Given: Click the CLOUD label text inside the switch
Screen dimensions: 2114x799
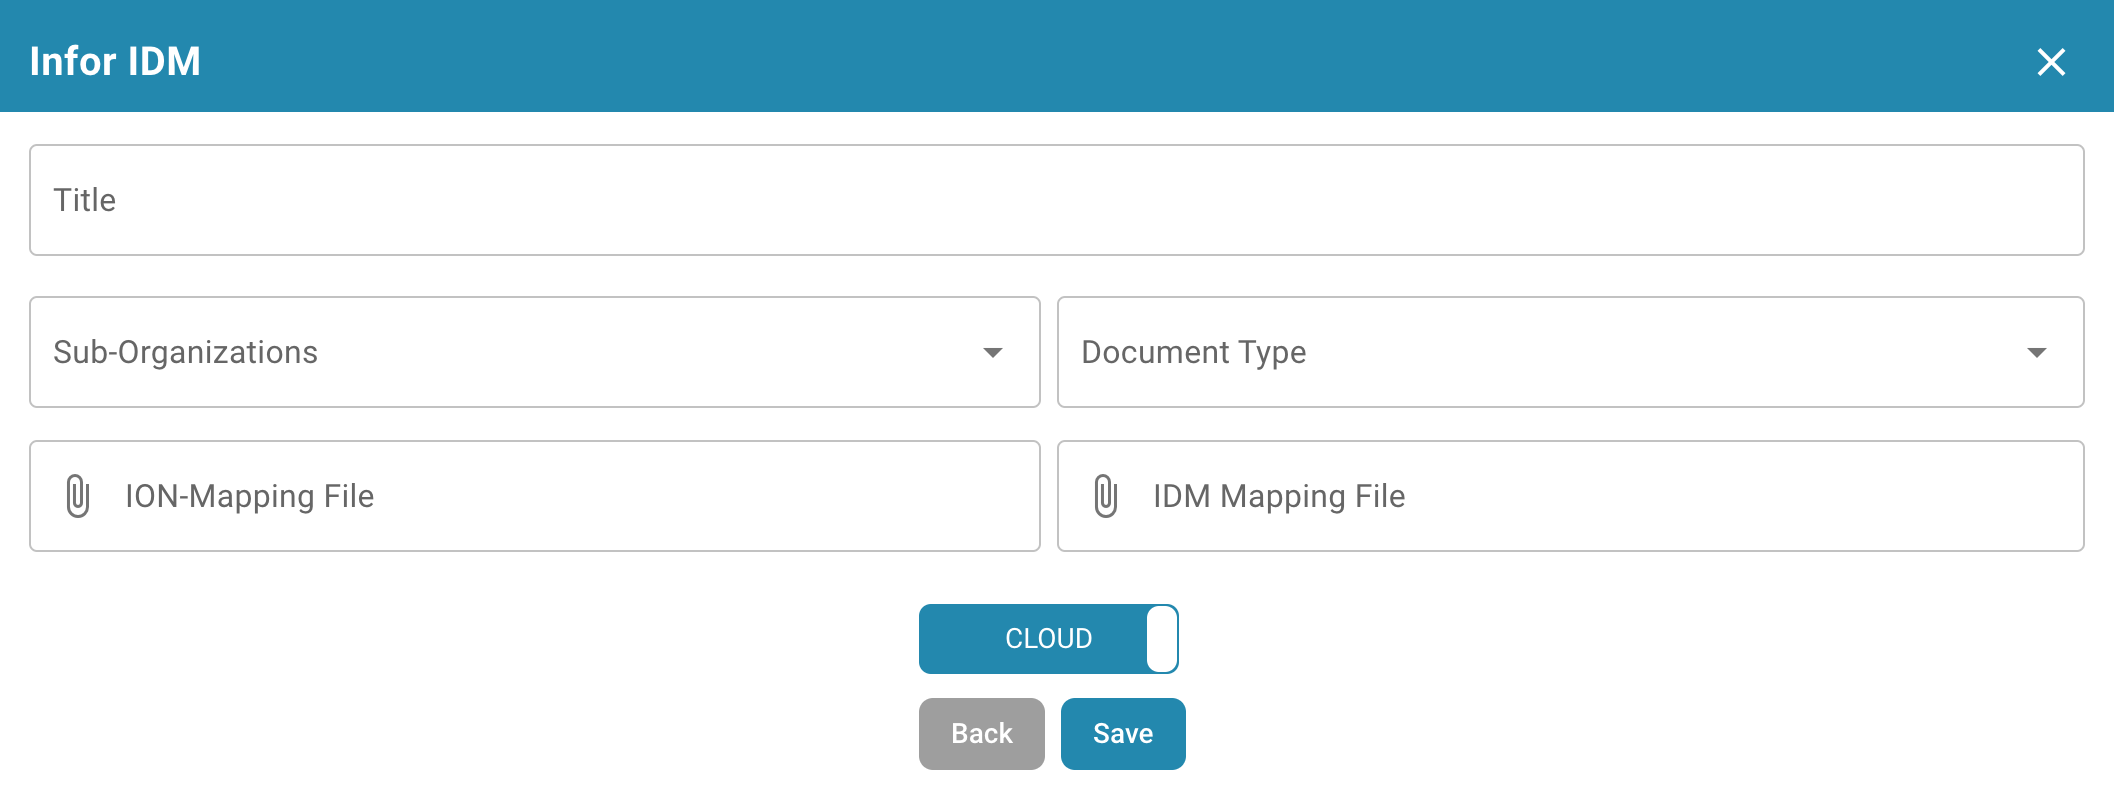Looking at the screenshot, I should tap(1048, 639).
